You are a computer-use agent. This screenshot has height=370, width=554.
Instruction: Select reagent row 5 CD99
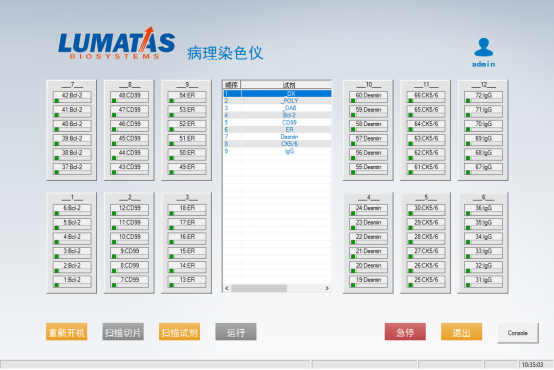click(277, 122)
